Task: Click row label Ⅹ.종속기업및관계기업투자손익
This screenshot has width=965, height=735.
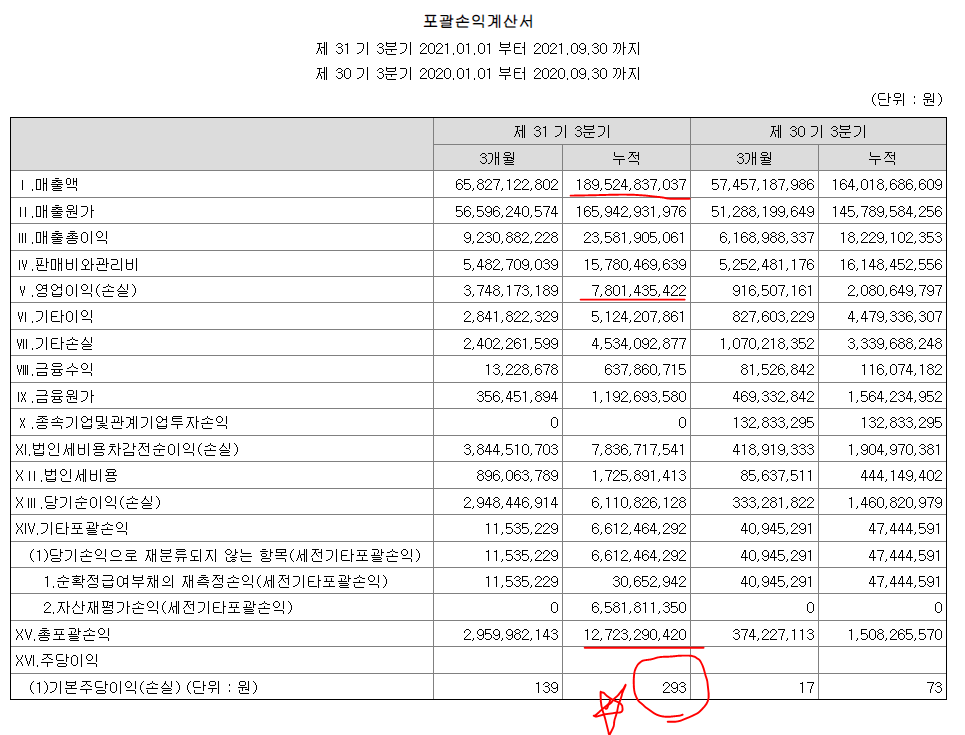Action: [123, 423]
